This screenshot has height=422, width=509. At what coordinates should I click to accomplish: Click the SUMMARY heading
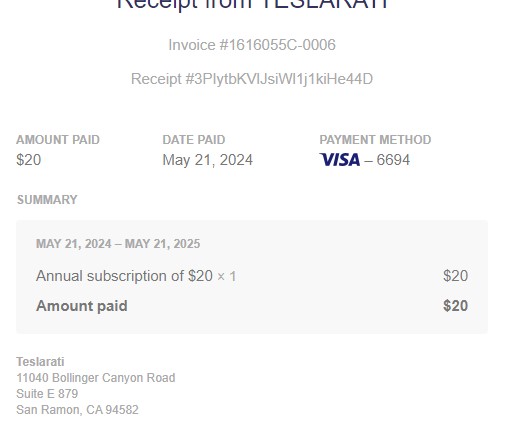click(47, 200)
